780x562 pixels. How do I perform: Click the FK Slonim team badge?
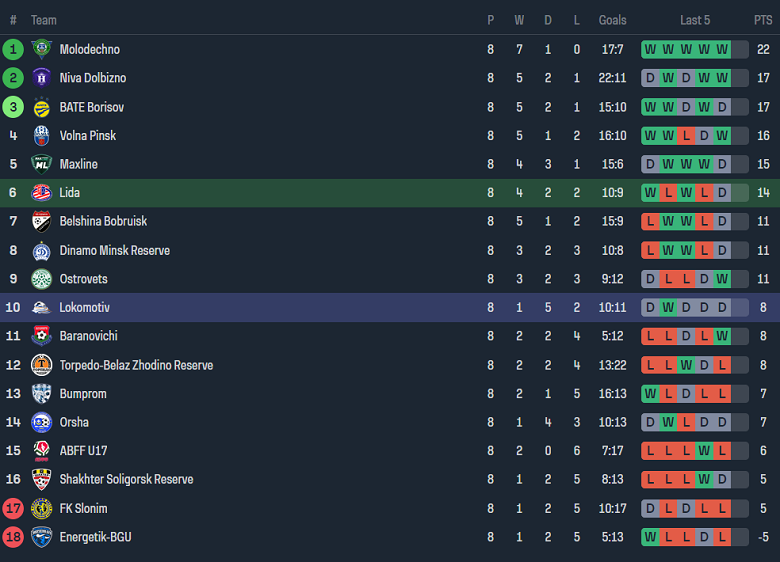[41, 508]
